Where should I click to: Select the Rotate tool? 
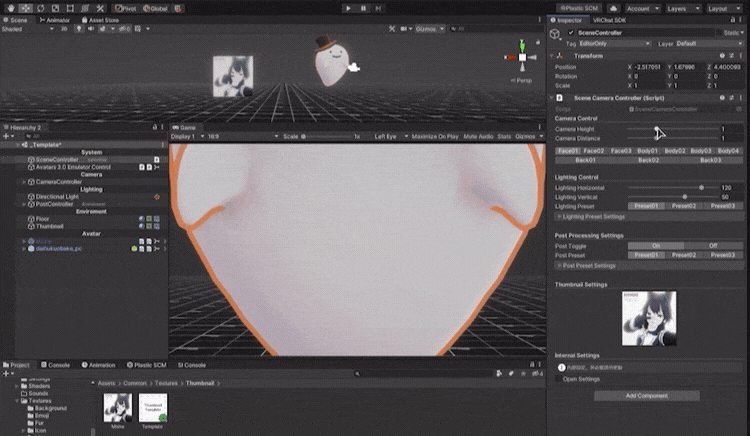[40, 8]
